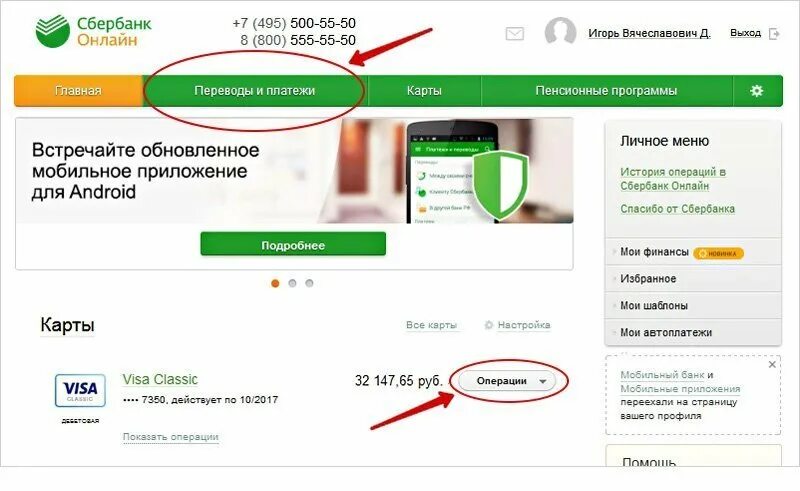This screenshot has width=800, height=491.
Task: Click the exit door icon near Выход
Action: pos(774,34)
